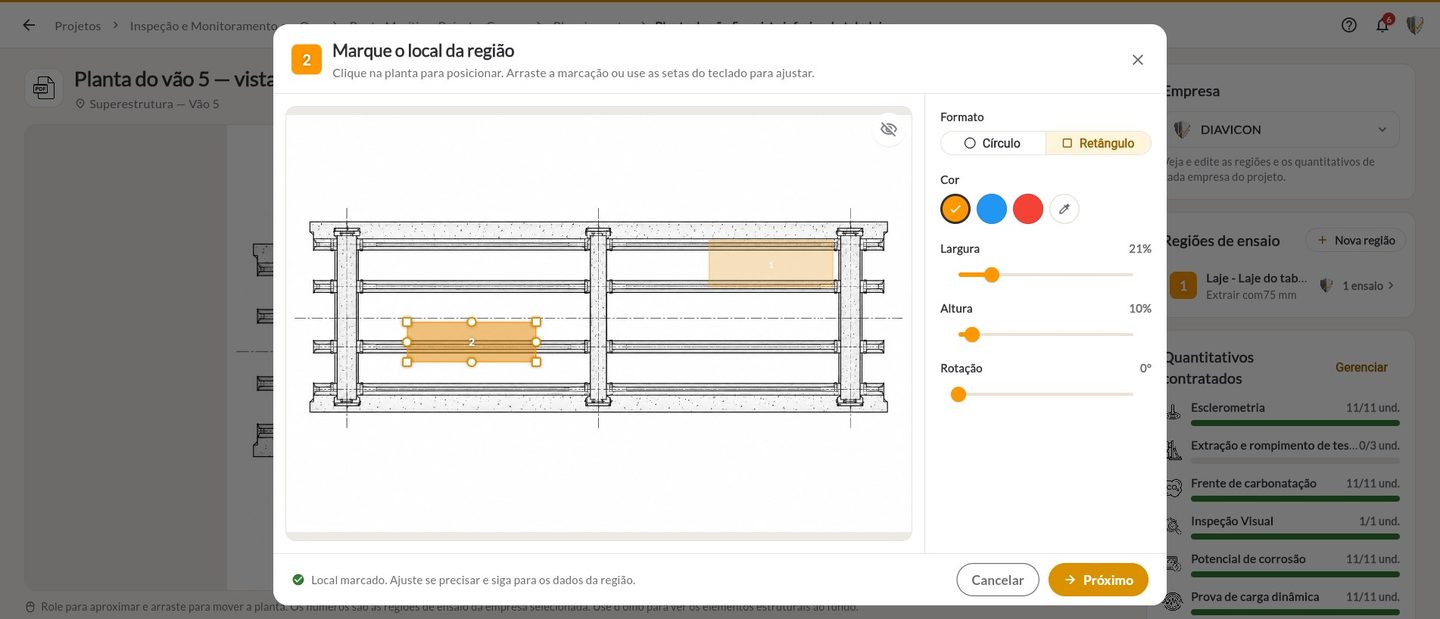The height and width of the screenshot is (619, 1440).
Task: Click the Potencial de corrosão icon
Action: (1174, 564)
